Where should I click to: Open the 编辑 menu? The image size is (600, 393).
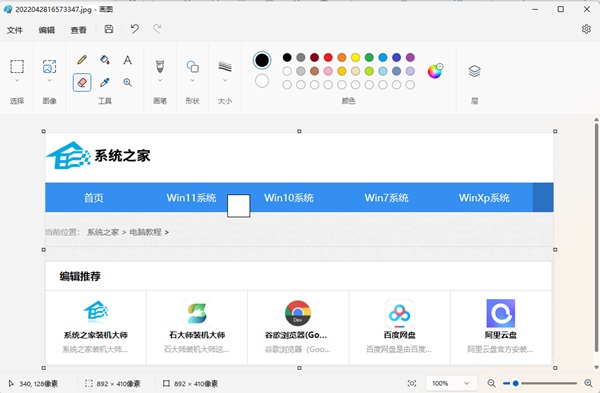pos(47,30)
